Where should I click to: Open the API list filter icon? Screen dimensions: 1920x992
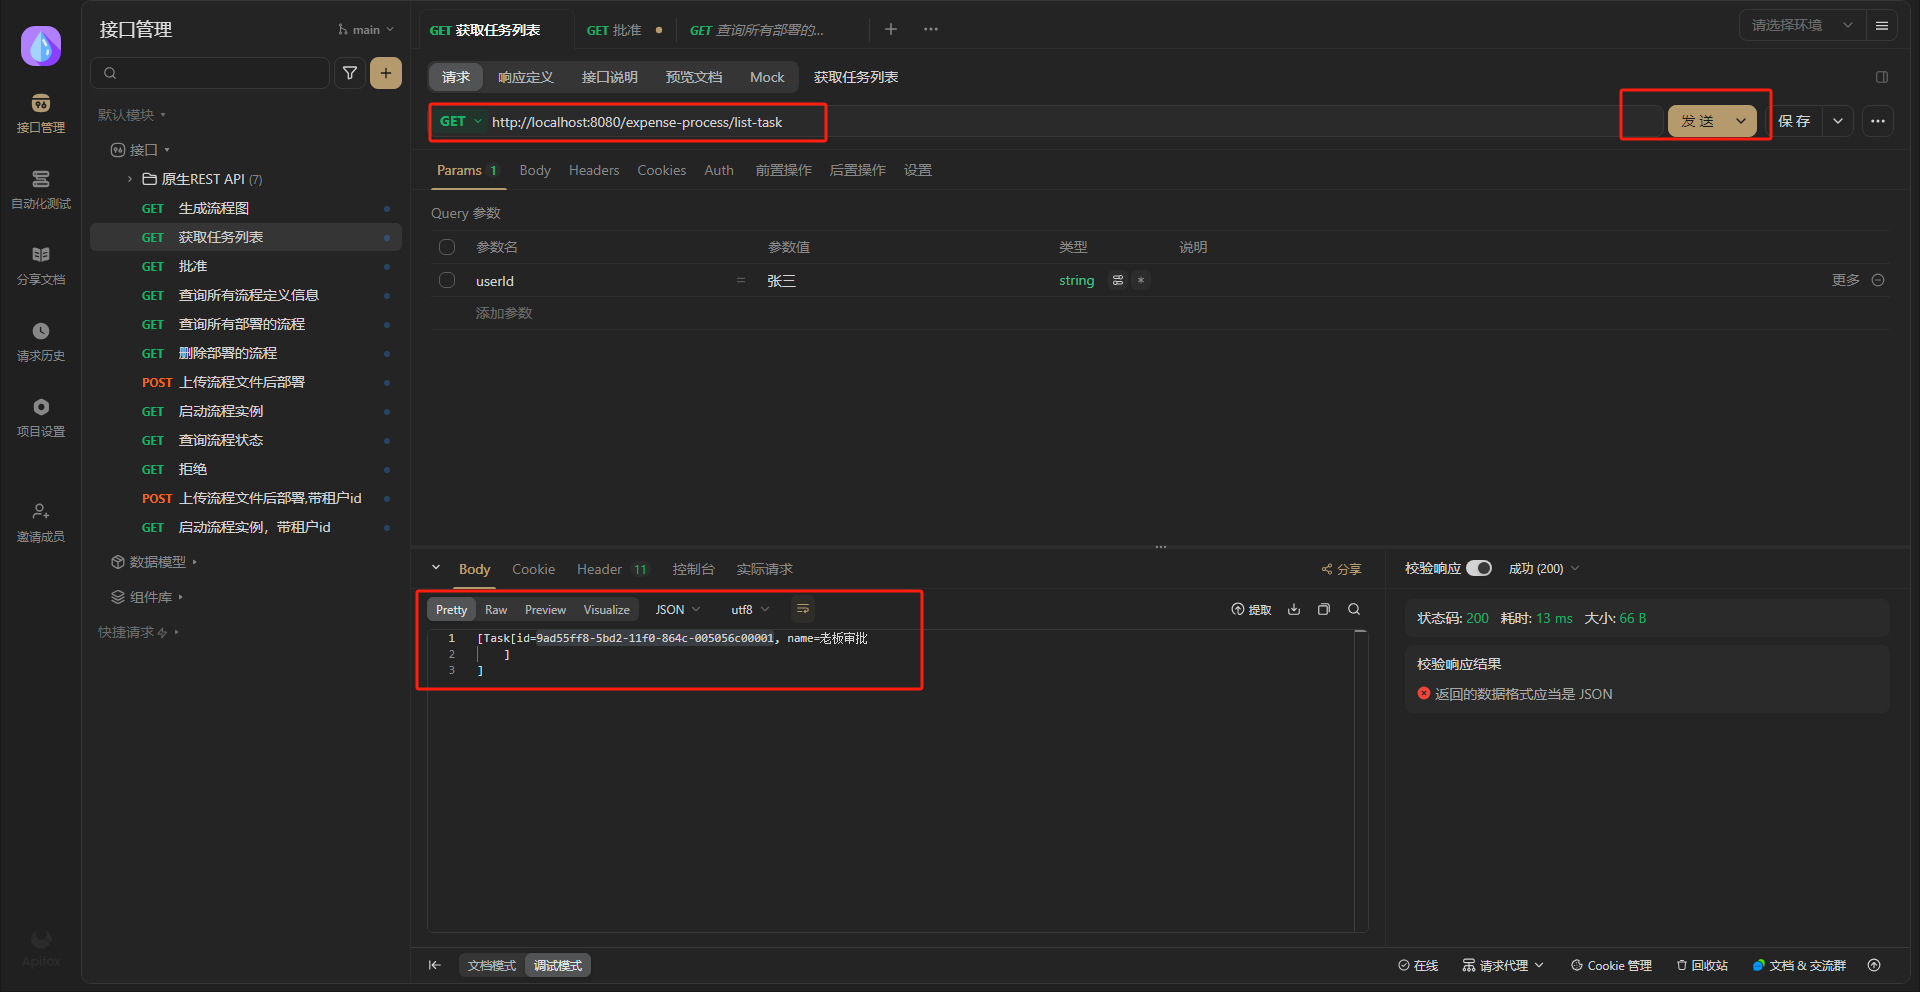(349, 72)
